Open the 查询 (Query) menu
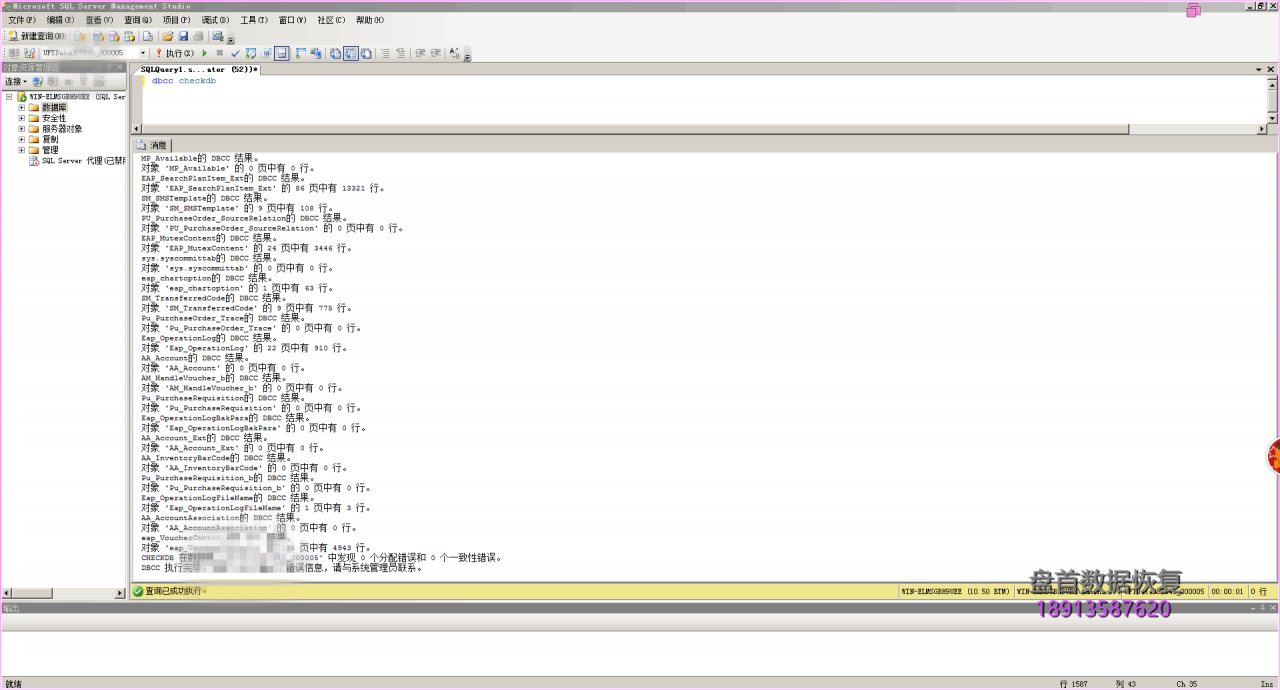The width and height of the screenshot is (1280, 690). click(138, 20)
